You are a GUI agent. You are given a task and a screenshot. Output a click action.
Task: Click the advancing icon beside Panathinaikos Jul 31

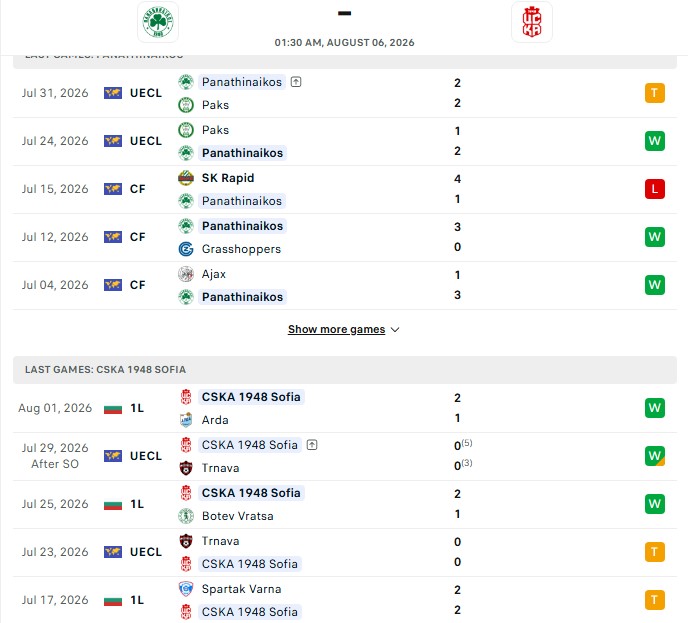296,82
